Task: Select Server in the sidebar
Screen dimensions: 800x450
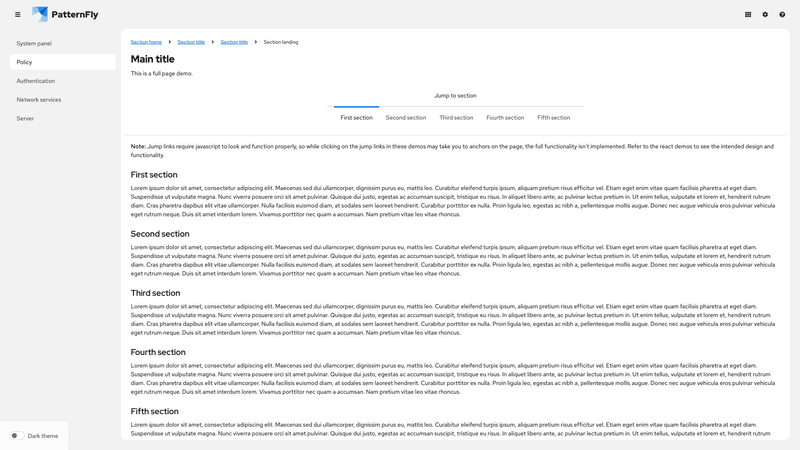Action: tap(25, 118)
